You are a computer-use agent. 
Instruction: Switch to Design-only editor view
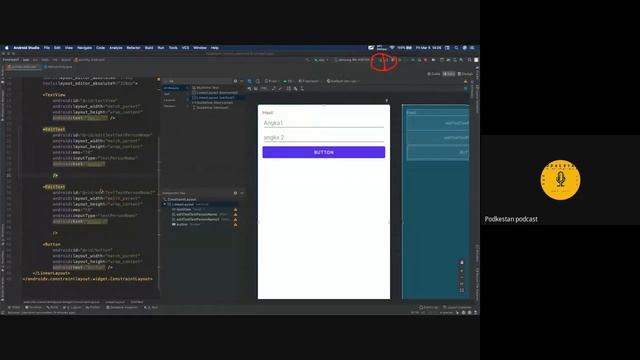[x=465, y=74]
